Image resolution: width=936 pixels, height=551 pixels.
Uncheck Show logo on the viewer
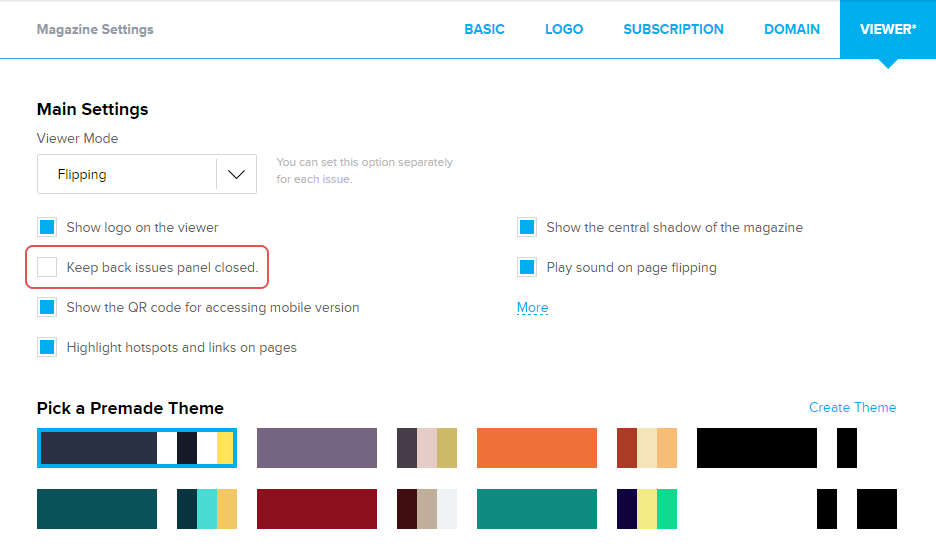[47, 227]
